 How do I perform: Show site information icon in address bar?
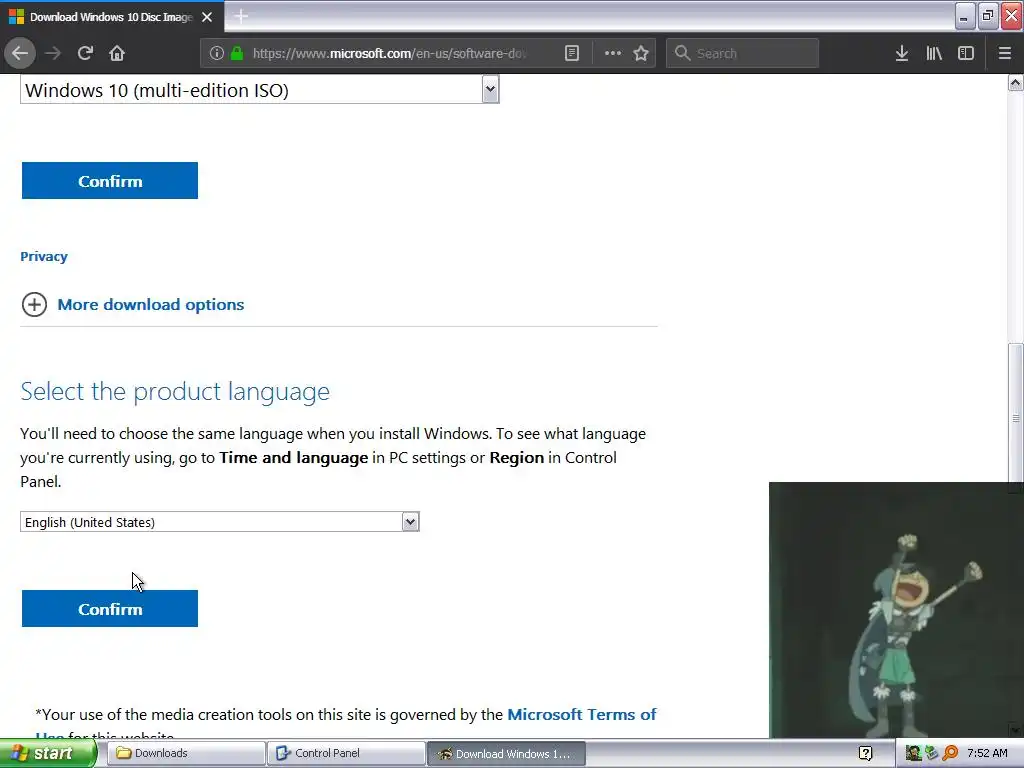216,53
